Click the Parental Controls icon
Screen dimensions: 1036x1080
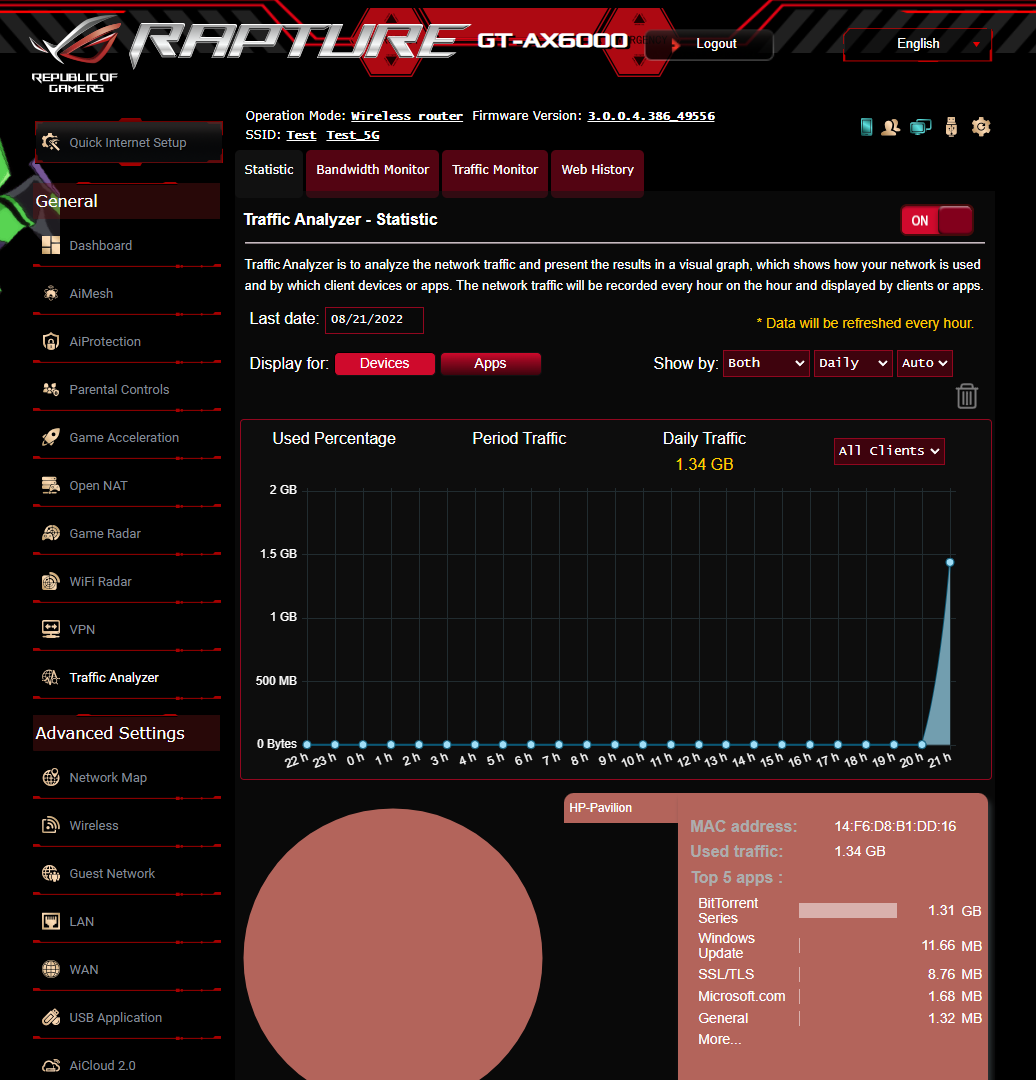pyautogui.click(x=51, y=389)
